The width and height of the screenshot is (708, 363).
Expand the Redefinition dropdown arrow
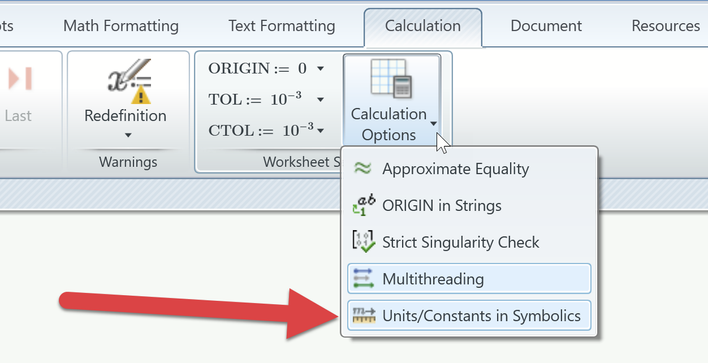pyautogui.click(x=128, y=135)
